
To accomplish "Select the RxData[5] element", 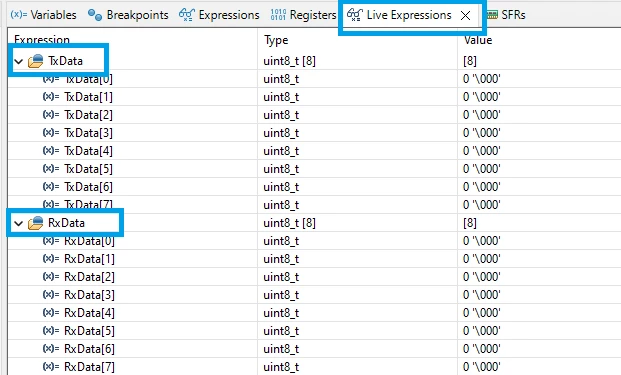I will tap(90, 331).
